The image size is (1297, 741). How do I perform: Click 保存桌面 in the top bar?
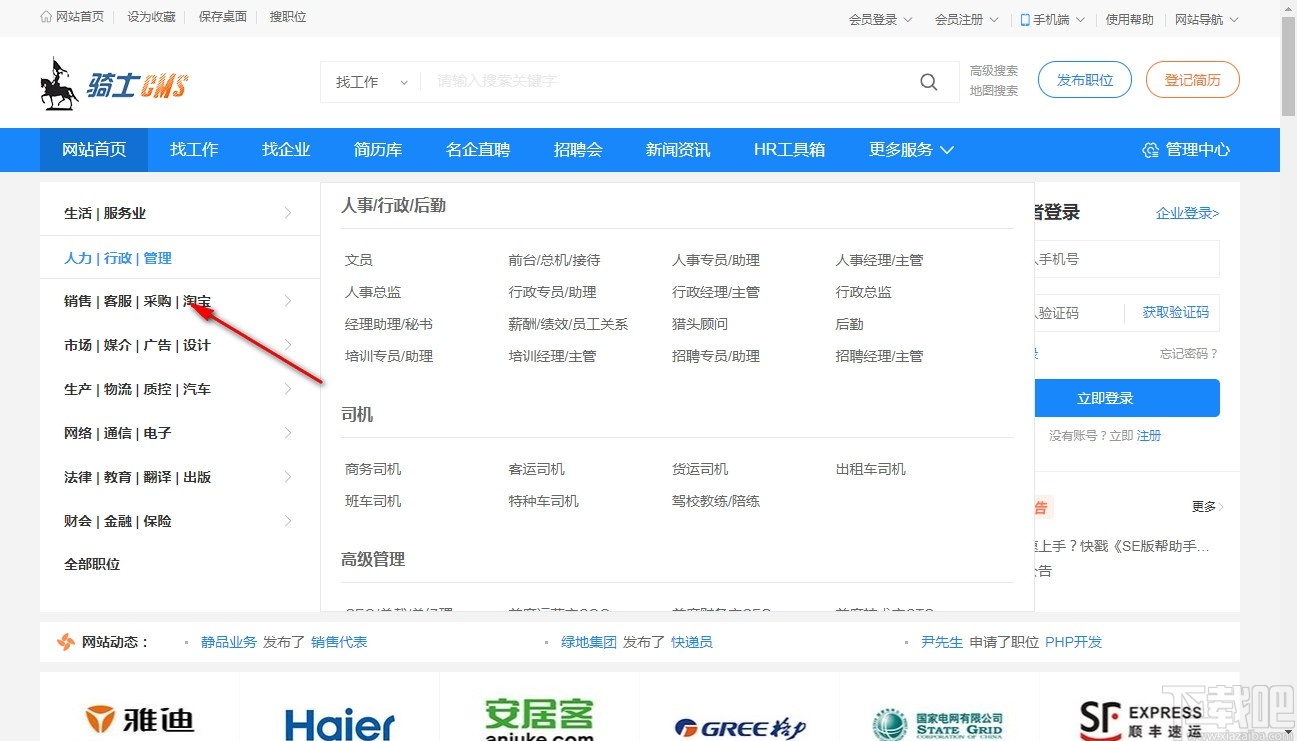223,17
